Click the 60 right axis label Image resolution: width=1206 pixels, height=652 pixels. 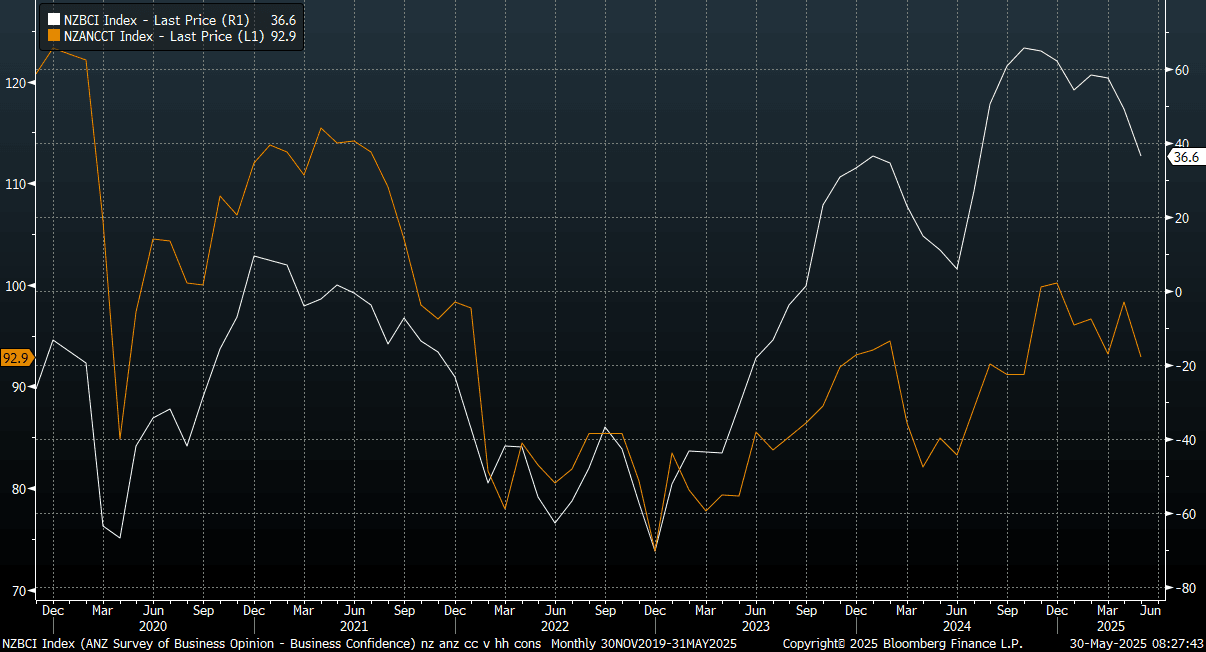tap(1181, 70)
